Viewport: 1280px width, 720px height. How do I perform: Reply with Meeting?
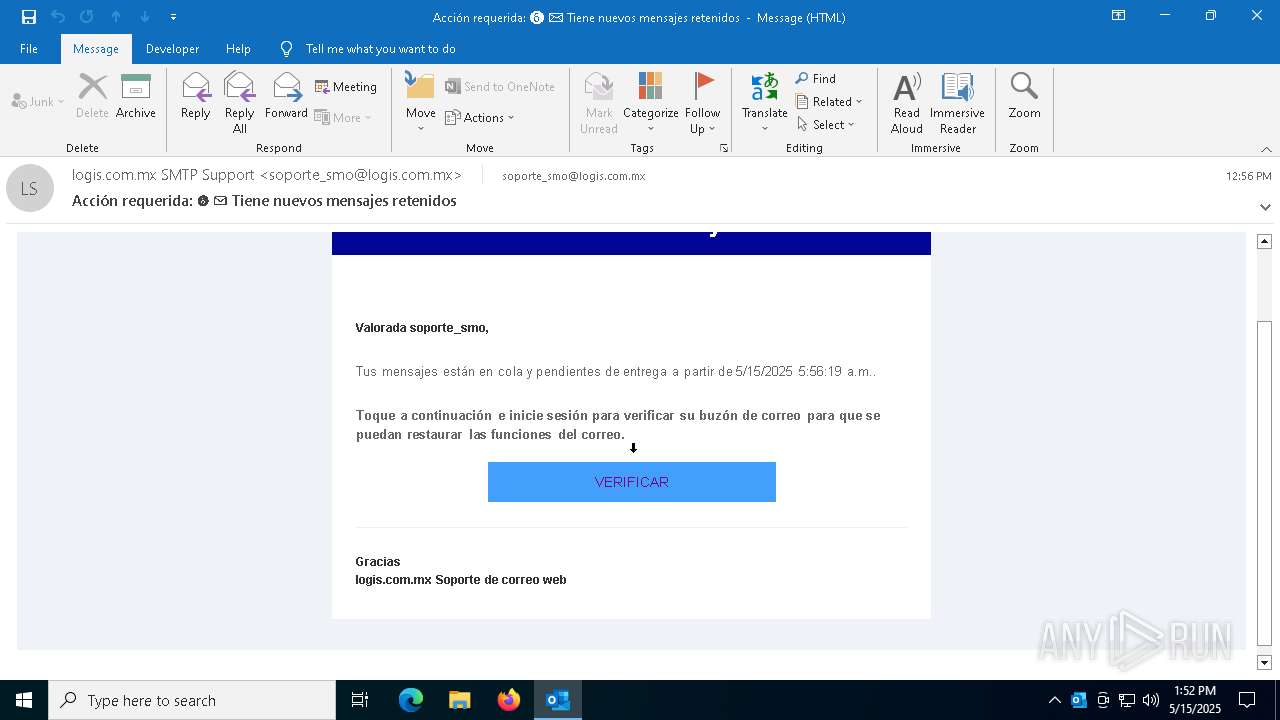(346, 87)
